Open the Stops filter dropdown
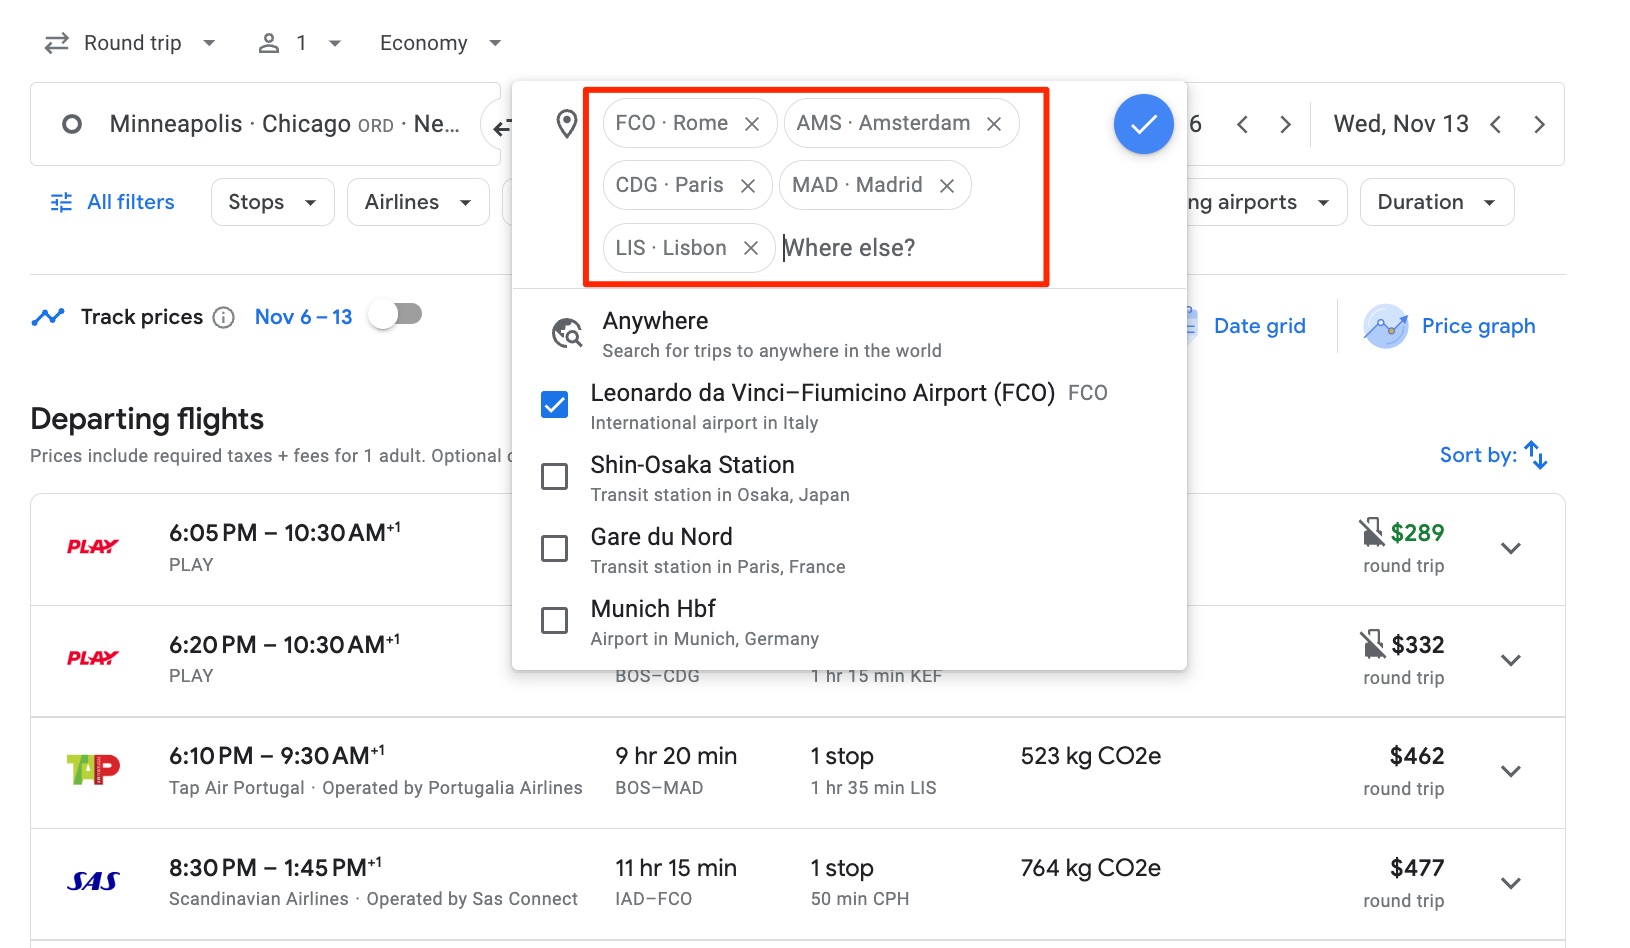The width and height of the screenshot is (1630, 948). pyautogui.click(x=271, y=201)
